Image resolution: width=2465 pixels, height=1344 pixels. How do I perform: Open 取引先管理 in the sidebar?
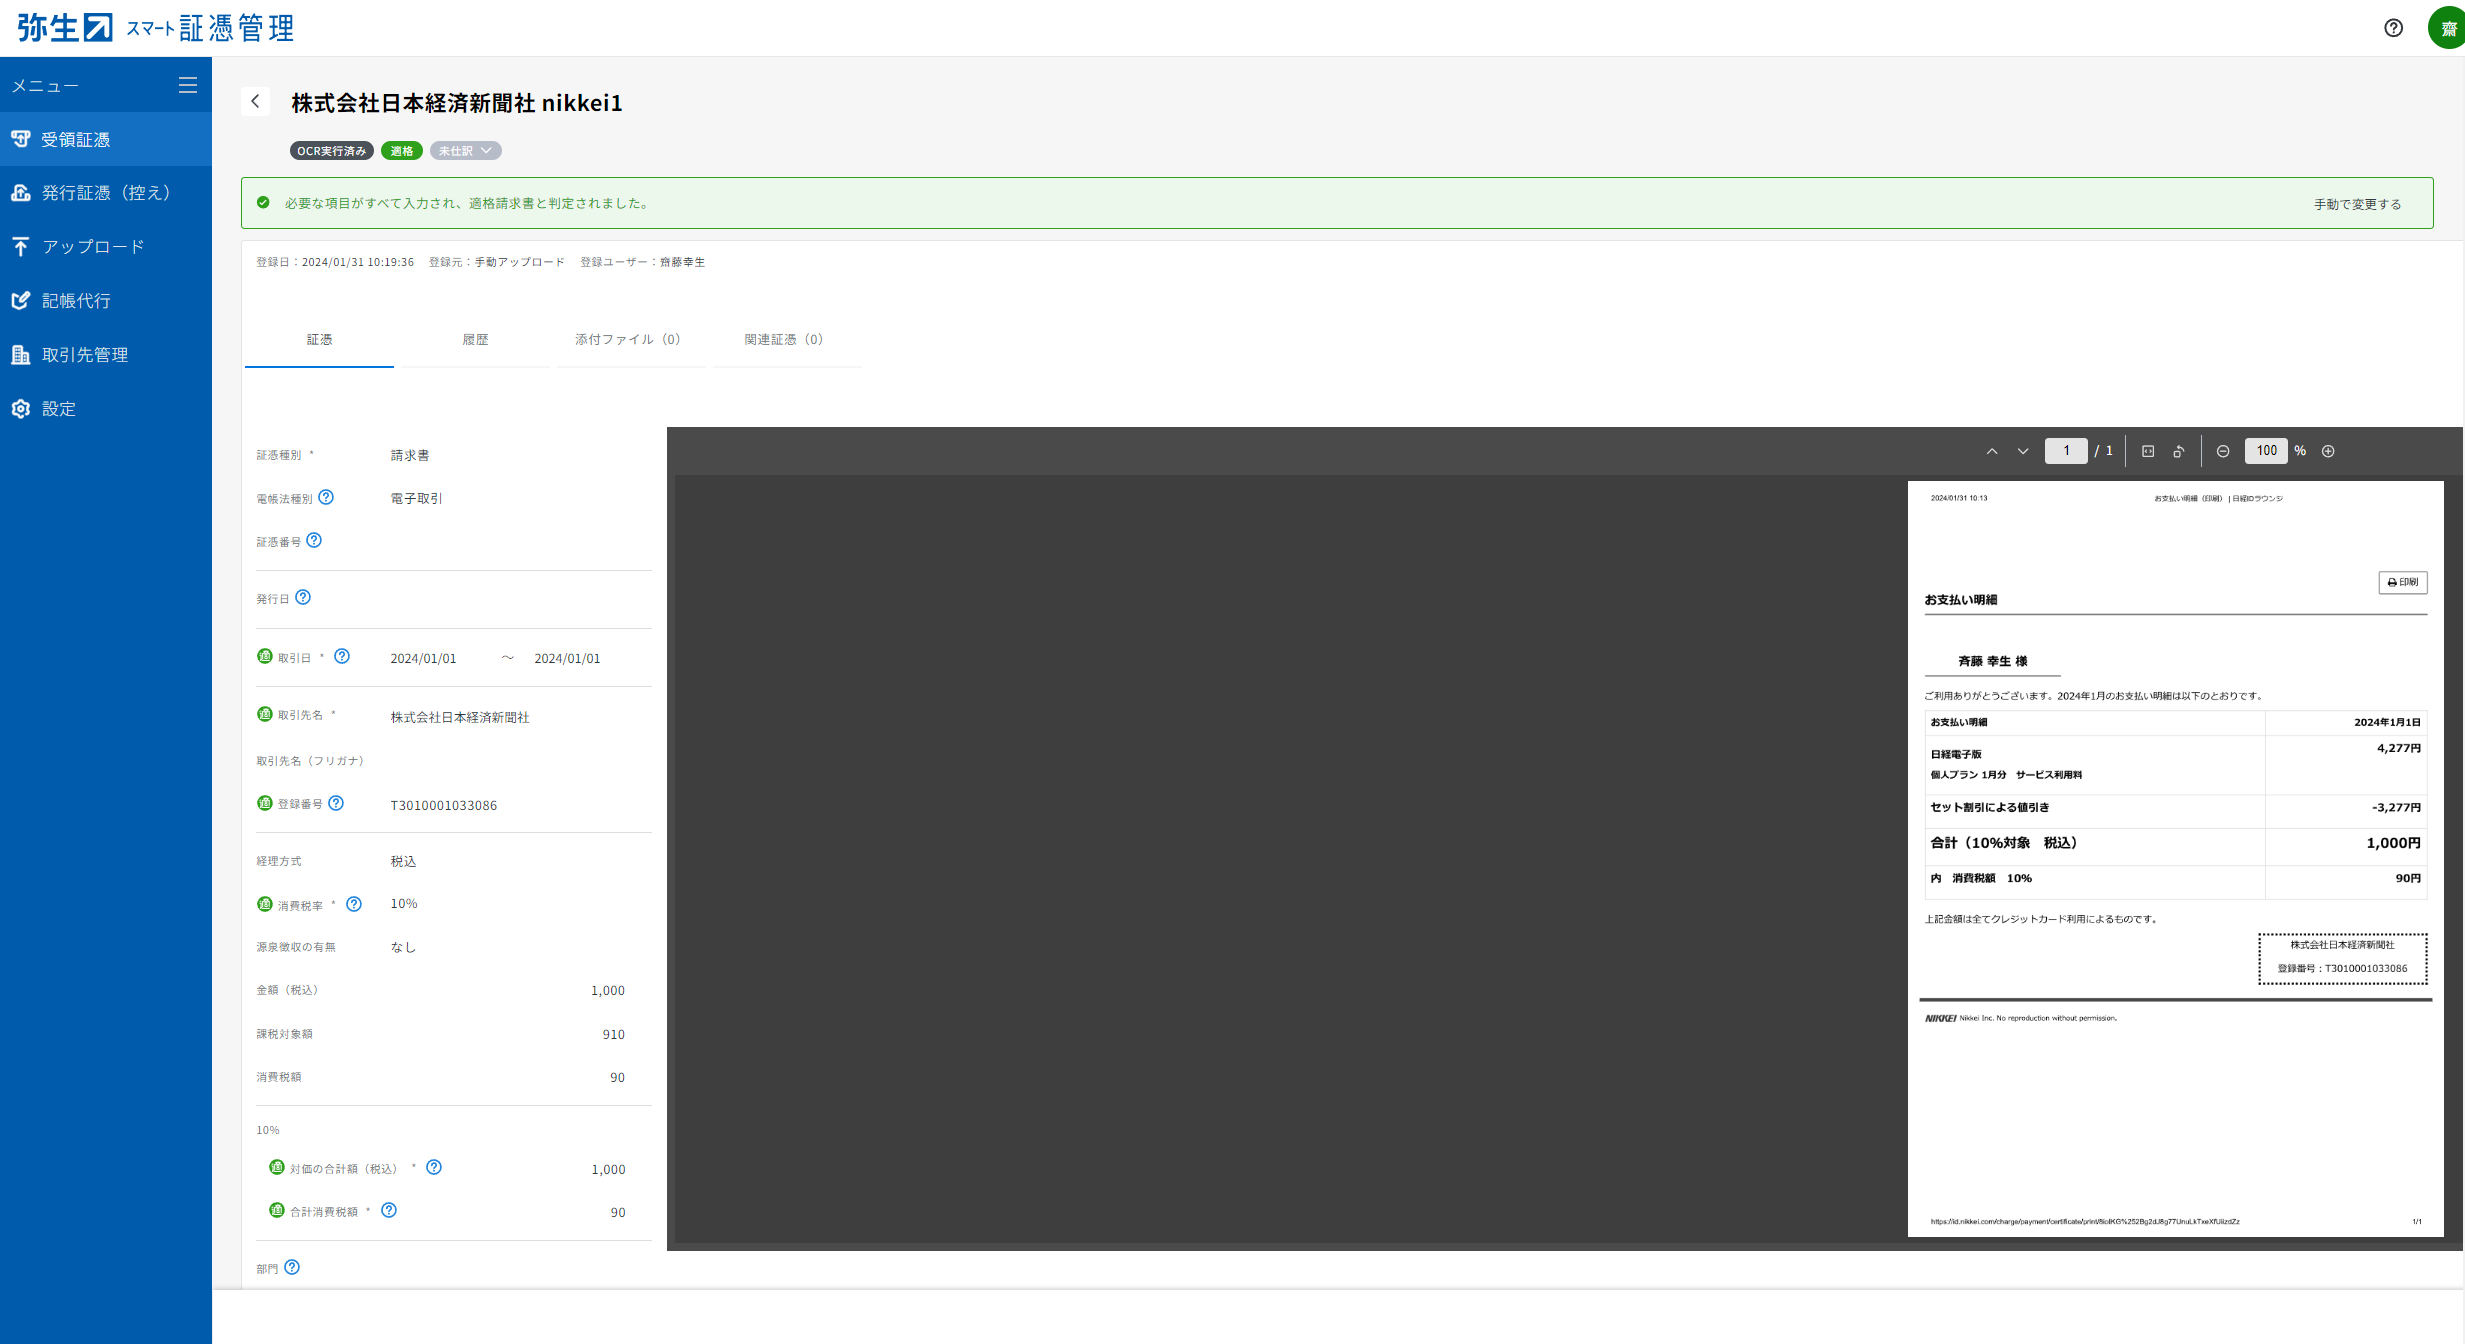(x=106, y=355)
